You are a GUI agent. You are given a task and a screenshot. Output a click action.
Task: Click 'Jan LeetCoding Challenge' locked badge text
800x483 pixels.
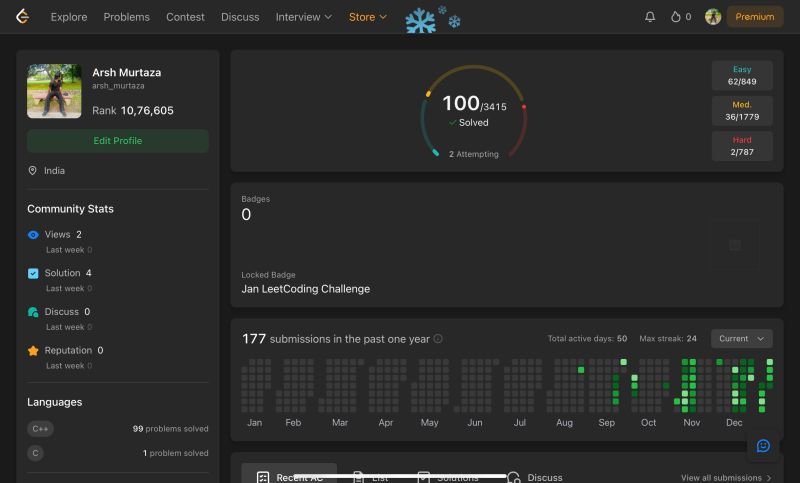pos(306,289)
